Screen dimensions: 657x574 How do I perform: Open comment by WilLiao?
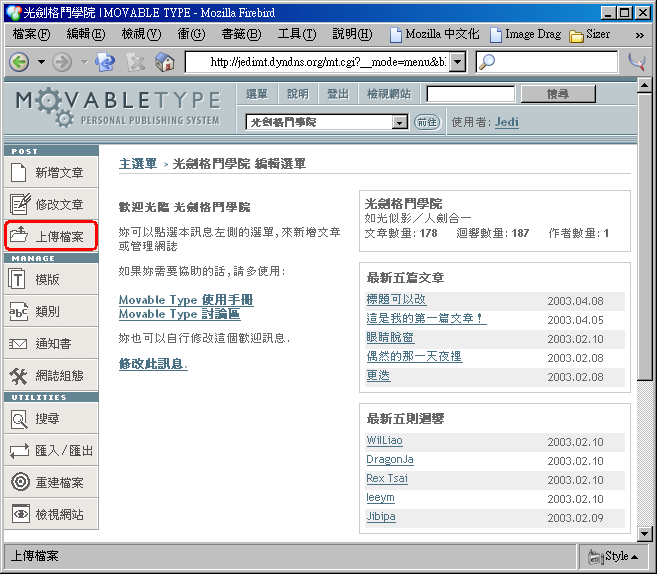(385, 440)
